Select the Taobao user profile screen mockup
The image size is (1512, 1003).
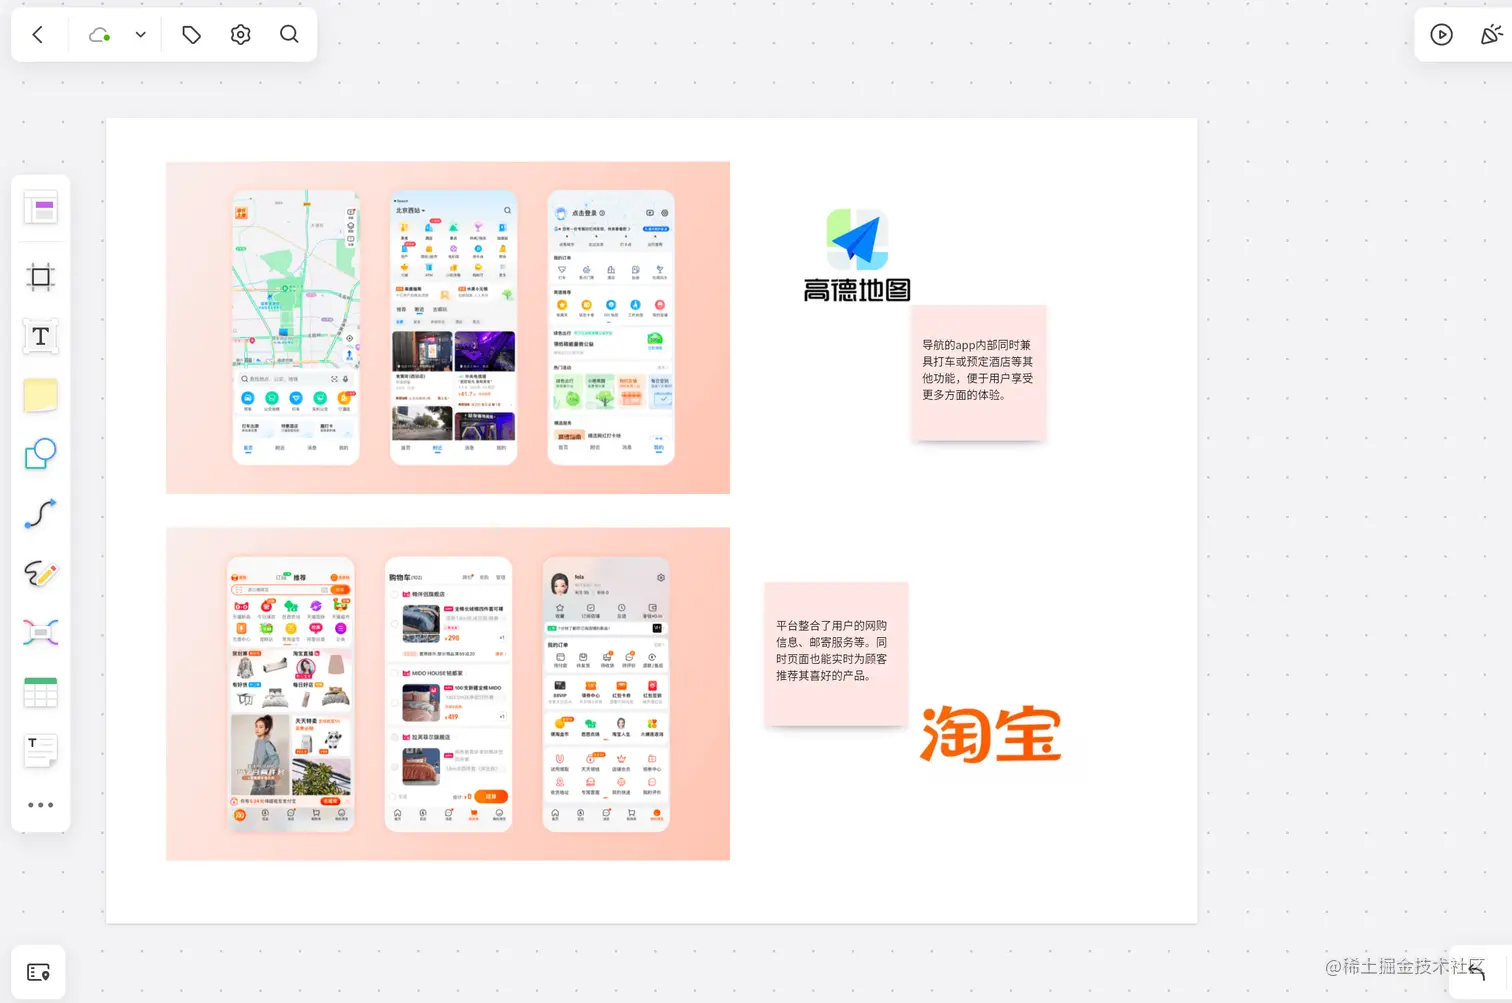[606, 694]
